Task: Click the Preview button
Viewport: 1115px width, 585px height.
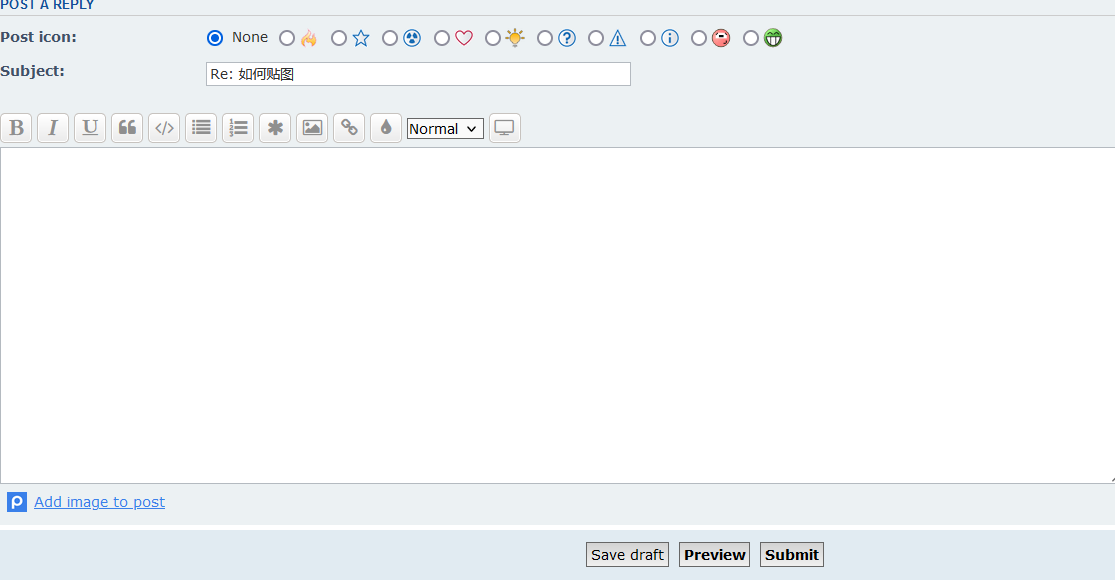Action: 715,554
